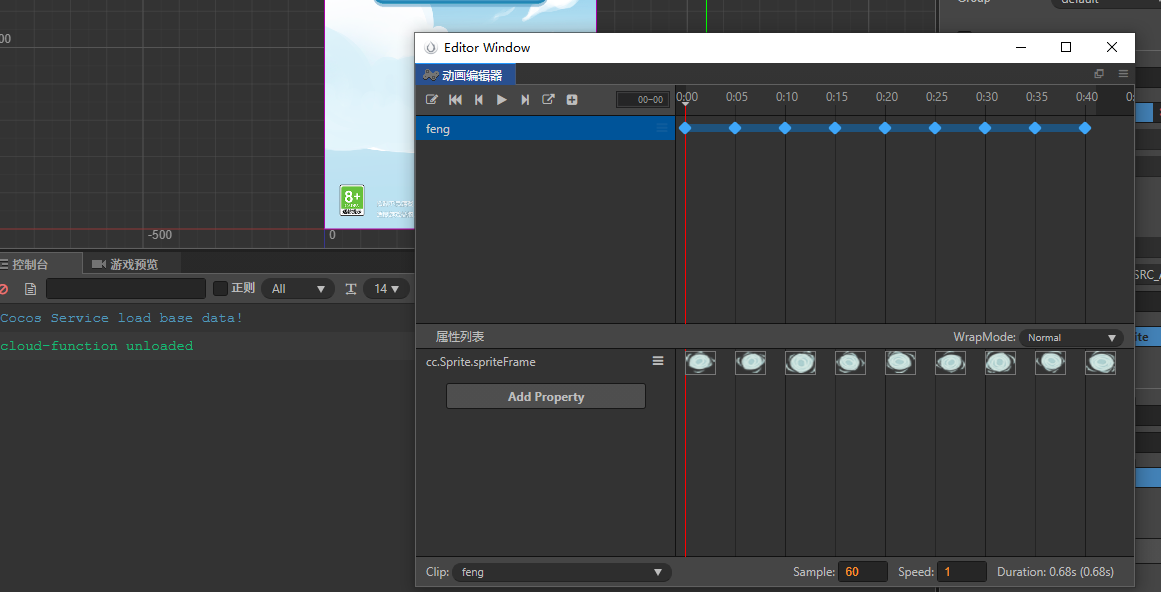Click the Speed value field showing 1
The height and width of the screenshot is (592, 1161).
pyautogui.click(x=962, y=572)
